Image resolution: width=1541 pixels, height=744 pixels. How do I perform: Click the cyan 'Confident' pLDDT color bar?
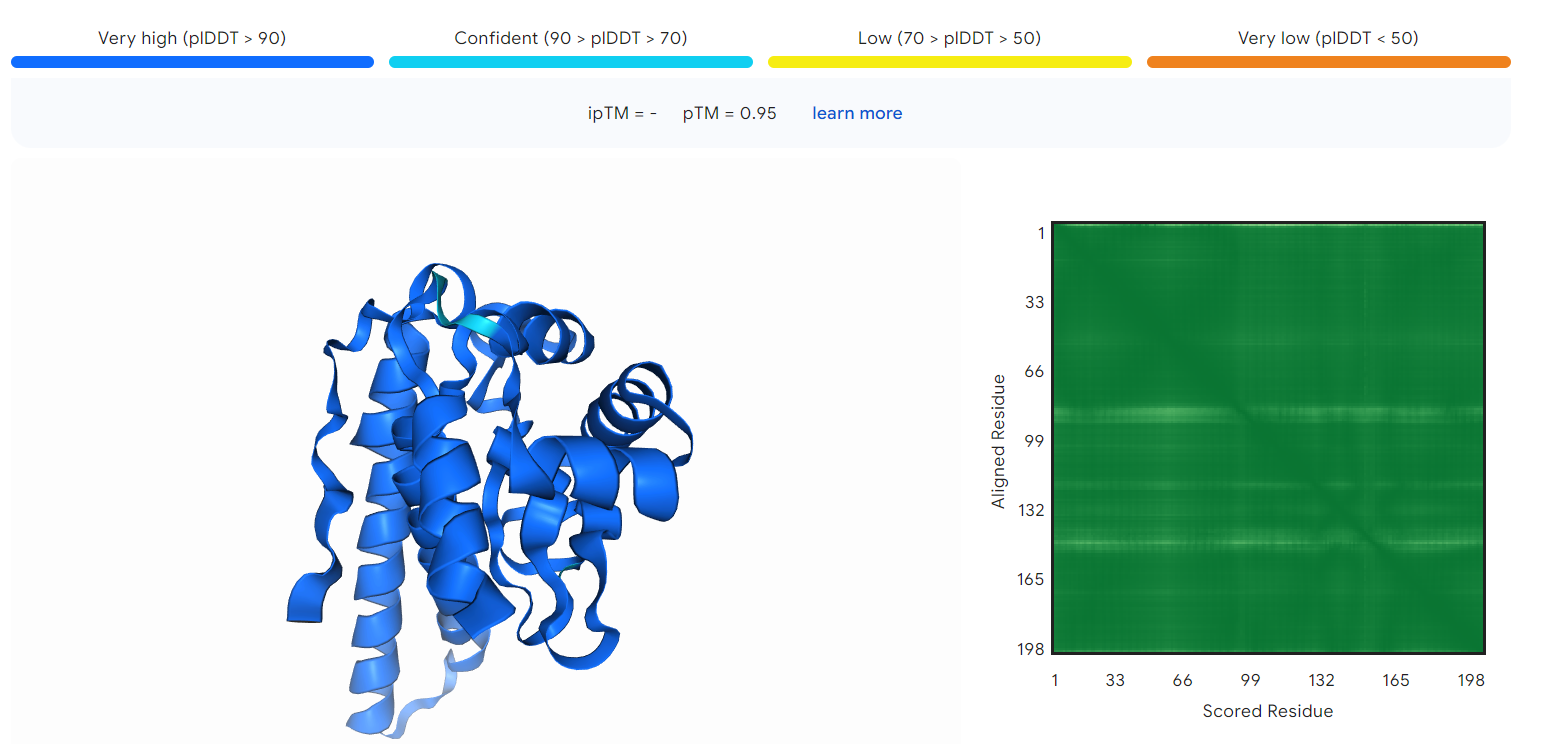571,62
